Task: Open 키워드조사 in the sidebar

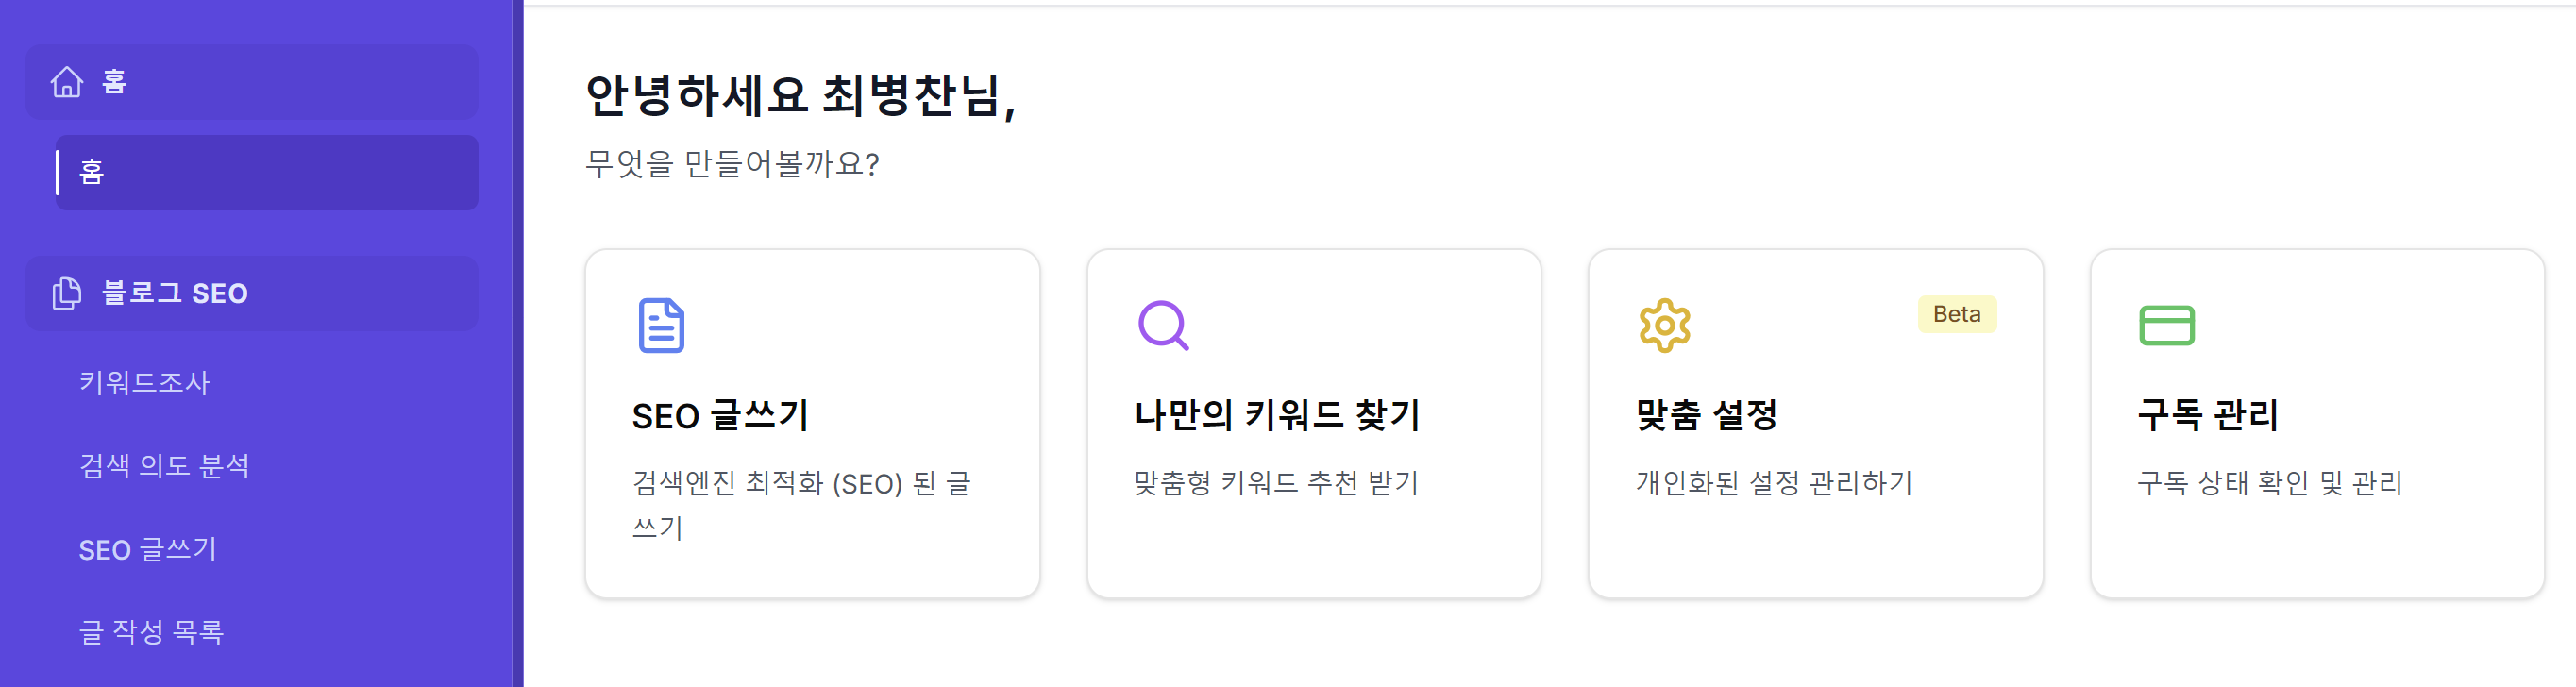Action: pyautogui.click(x=145, y=382)
